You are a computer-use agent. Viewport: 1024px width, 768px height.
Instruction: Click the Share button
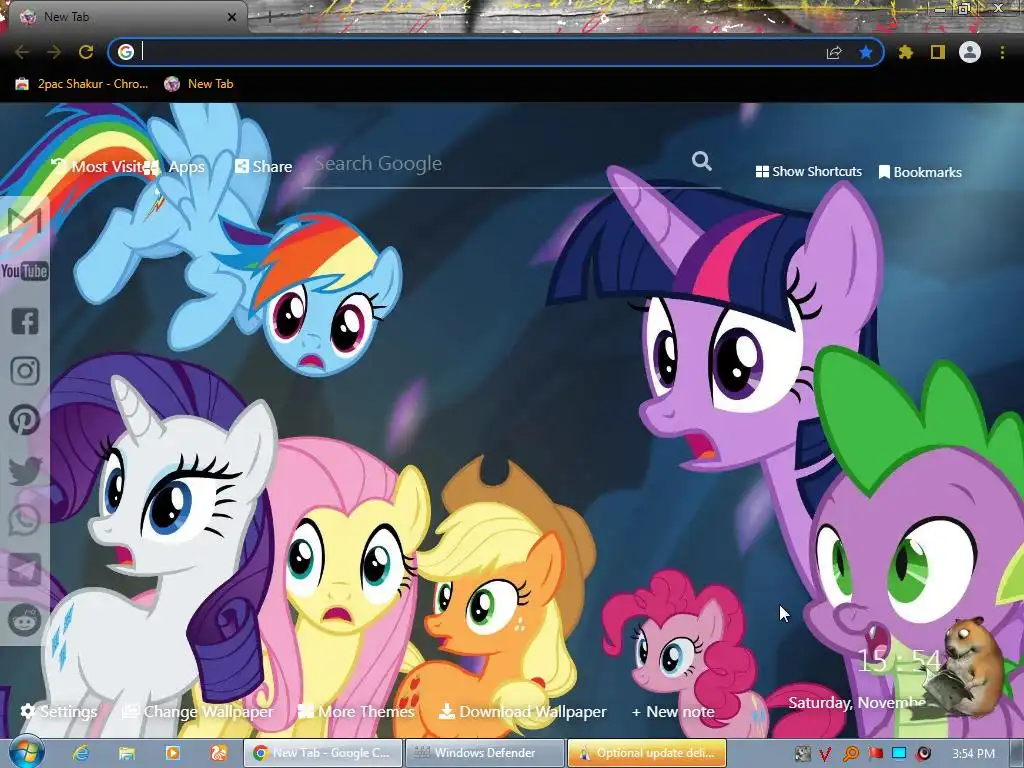[x=264, y=167]
